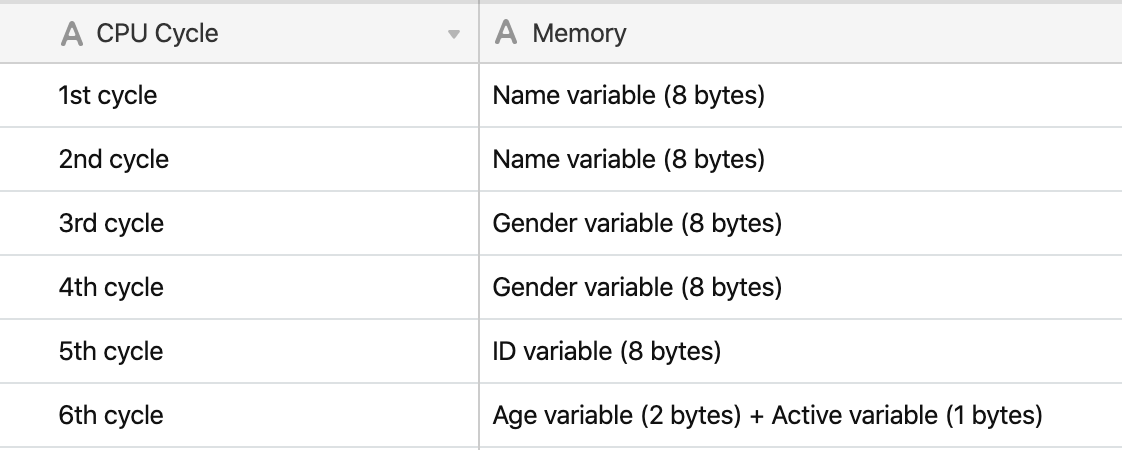Click the ID variable (8 bytes) cell
Image resolution: width=1122 pixels, height=450 pixels.
tap(801, 351)
